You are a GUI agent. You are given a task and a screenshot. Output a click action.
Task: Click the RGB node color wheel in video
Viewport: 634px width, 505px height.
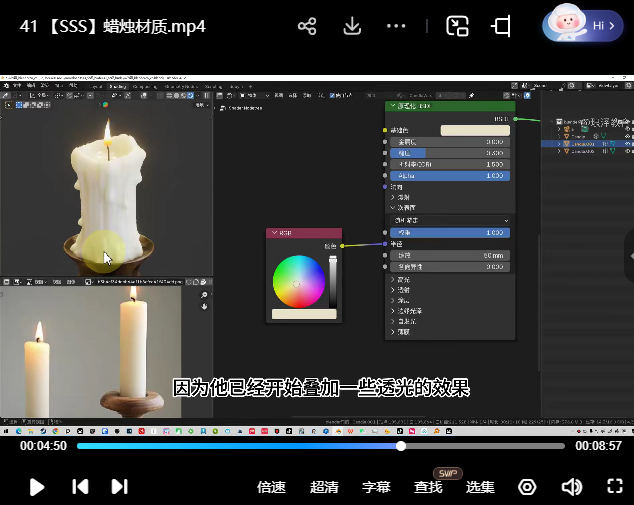297,280
